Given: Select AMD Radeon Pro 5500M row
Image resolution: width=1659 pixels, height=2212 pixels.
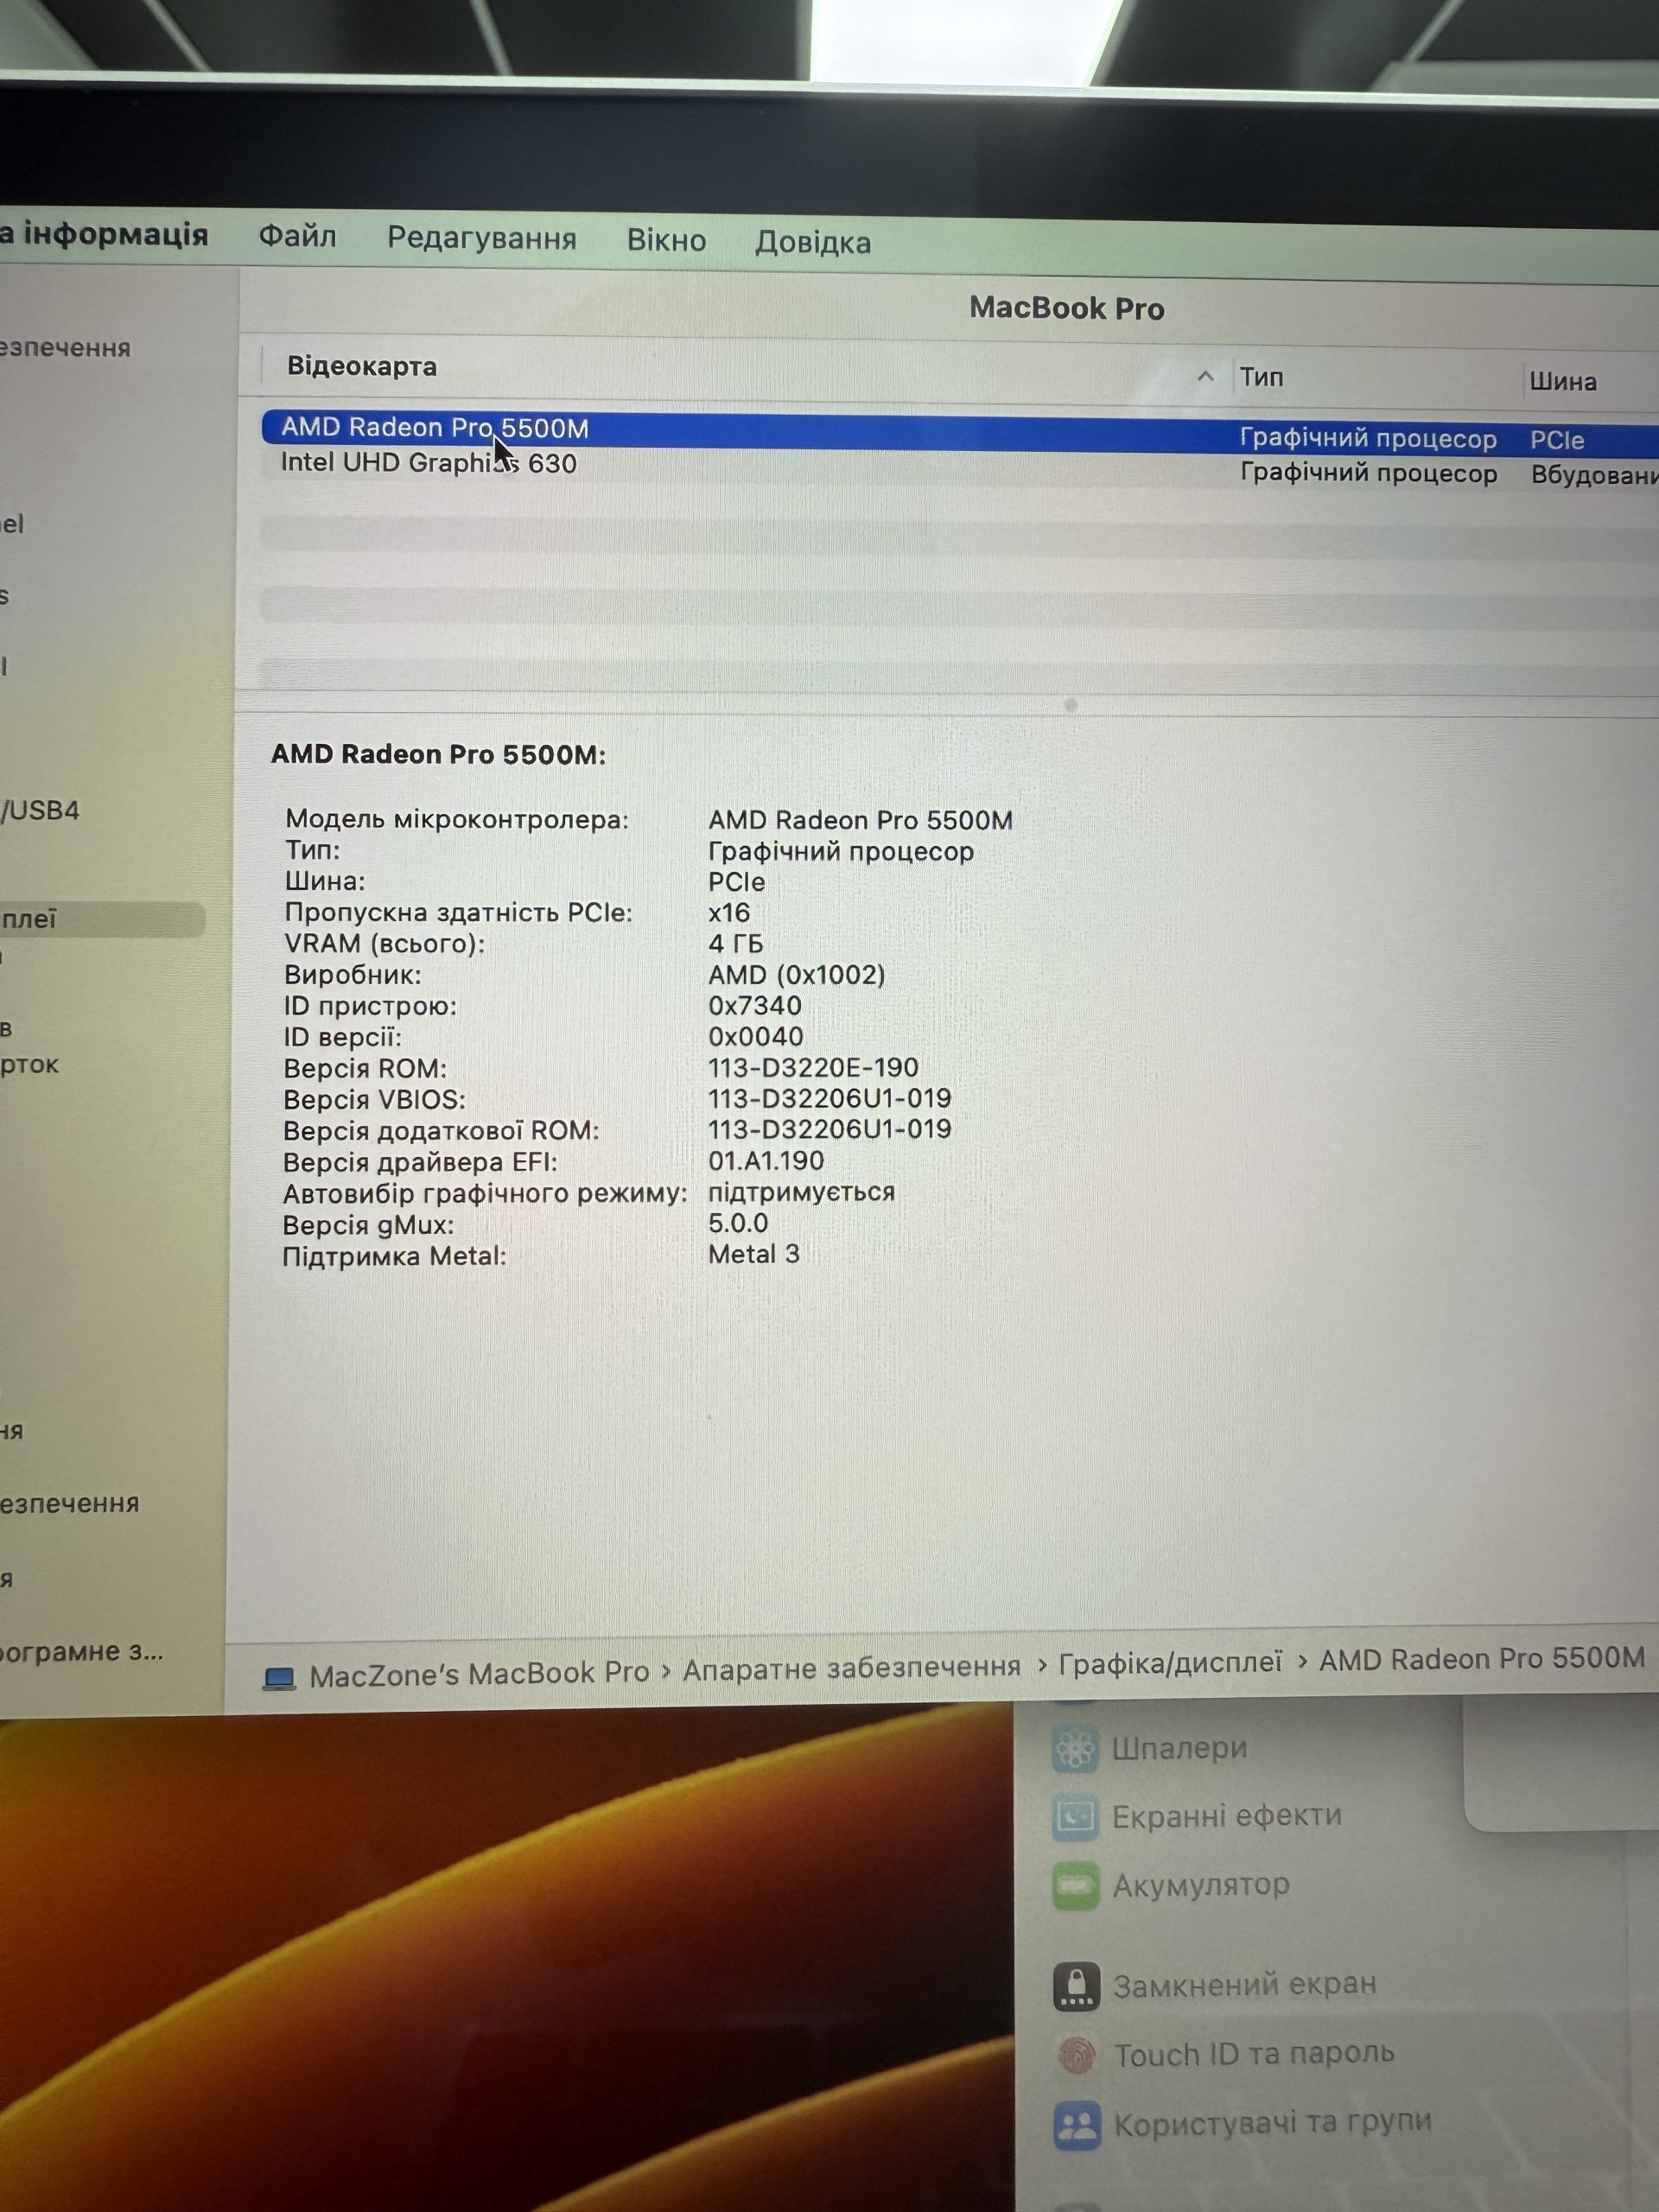Looking at the screenshot, I should coord(959,432).
